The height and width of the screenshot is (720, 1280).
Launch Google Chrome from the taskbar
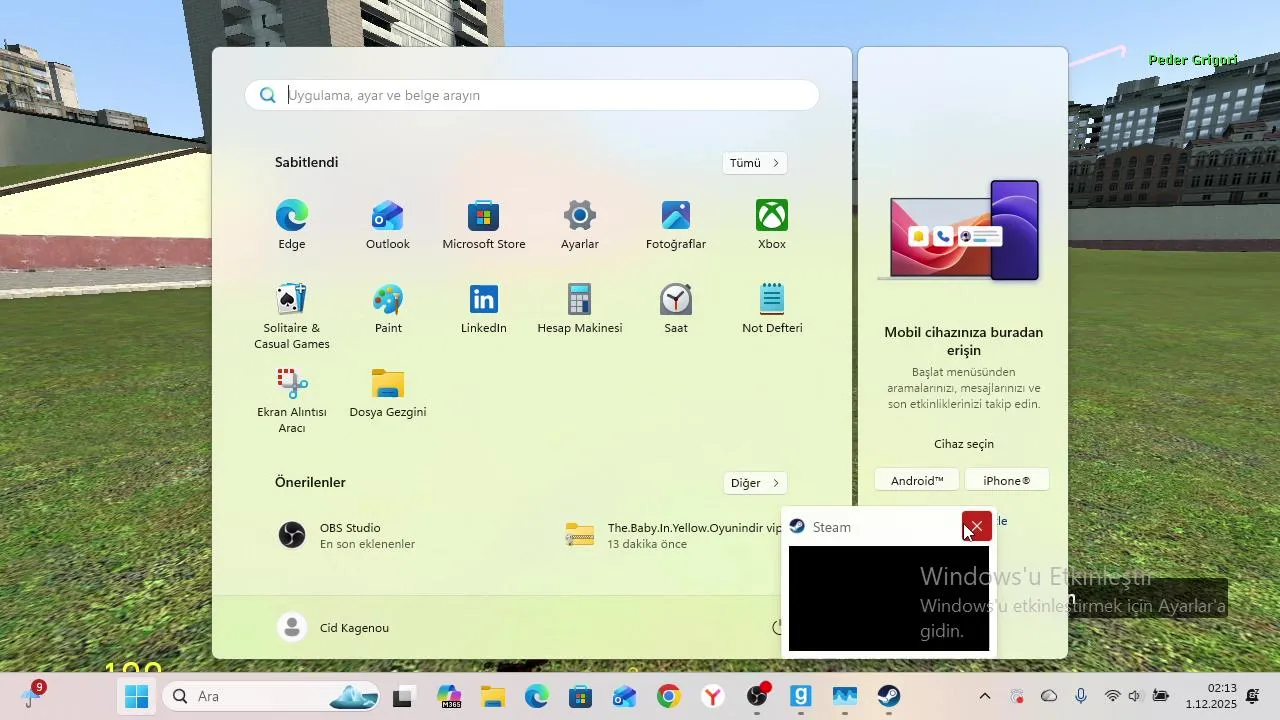click(669, 697)
